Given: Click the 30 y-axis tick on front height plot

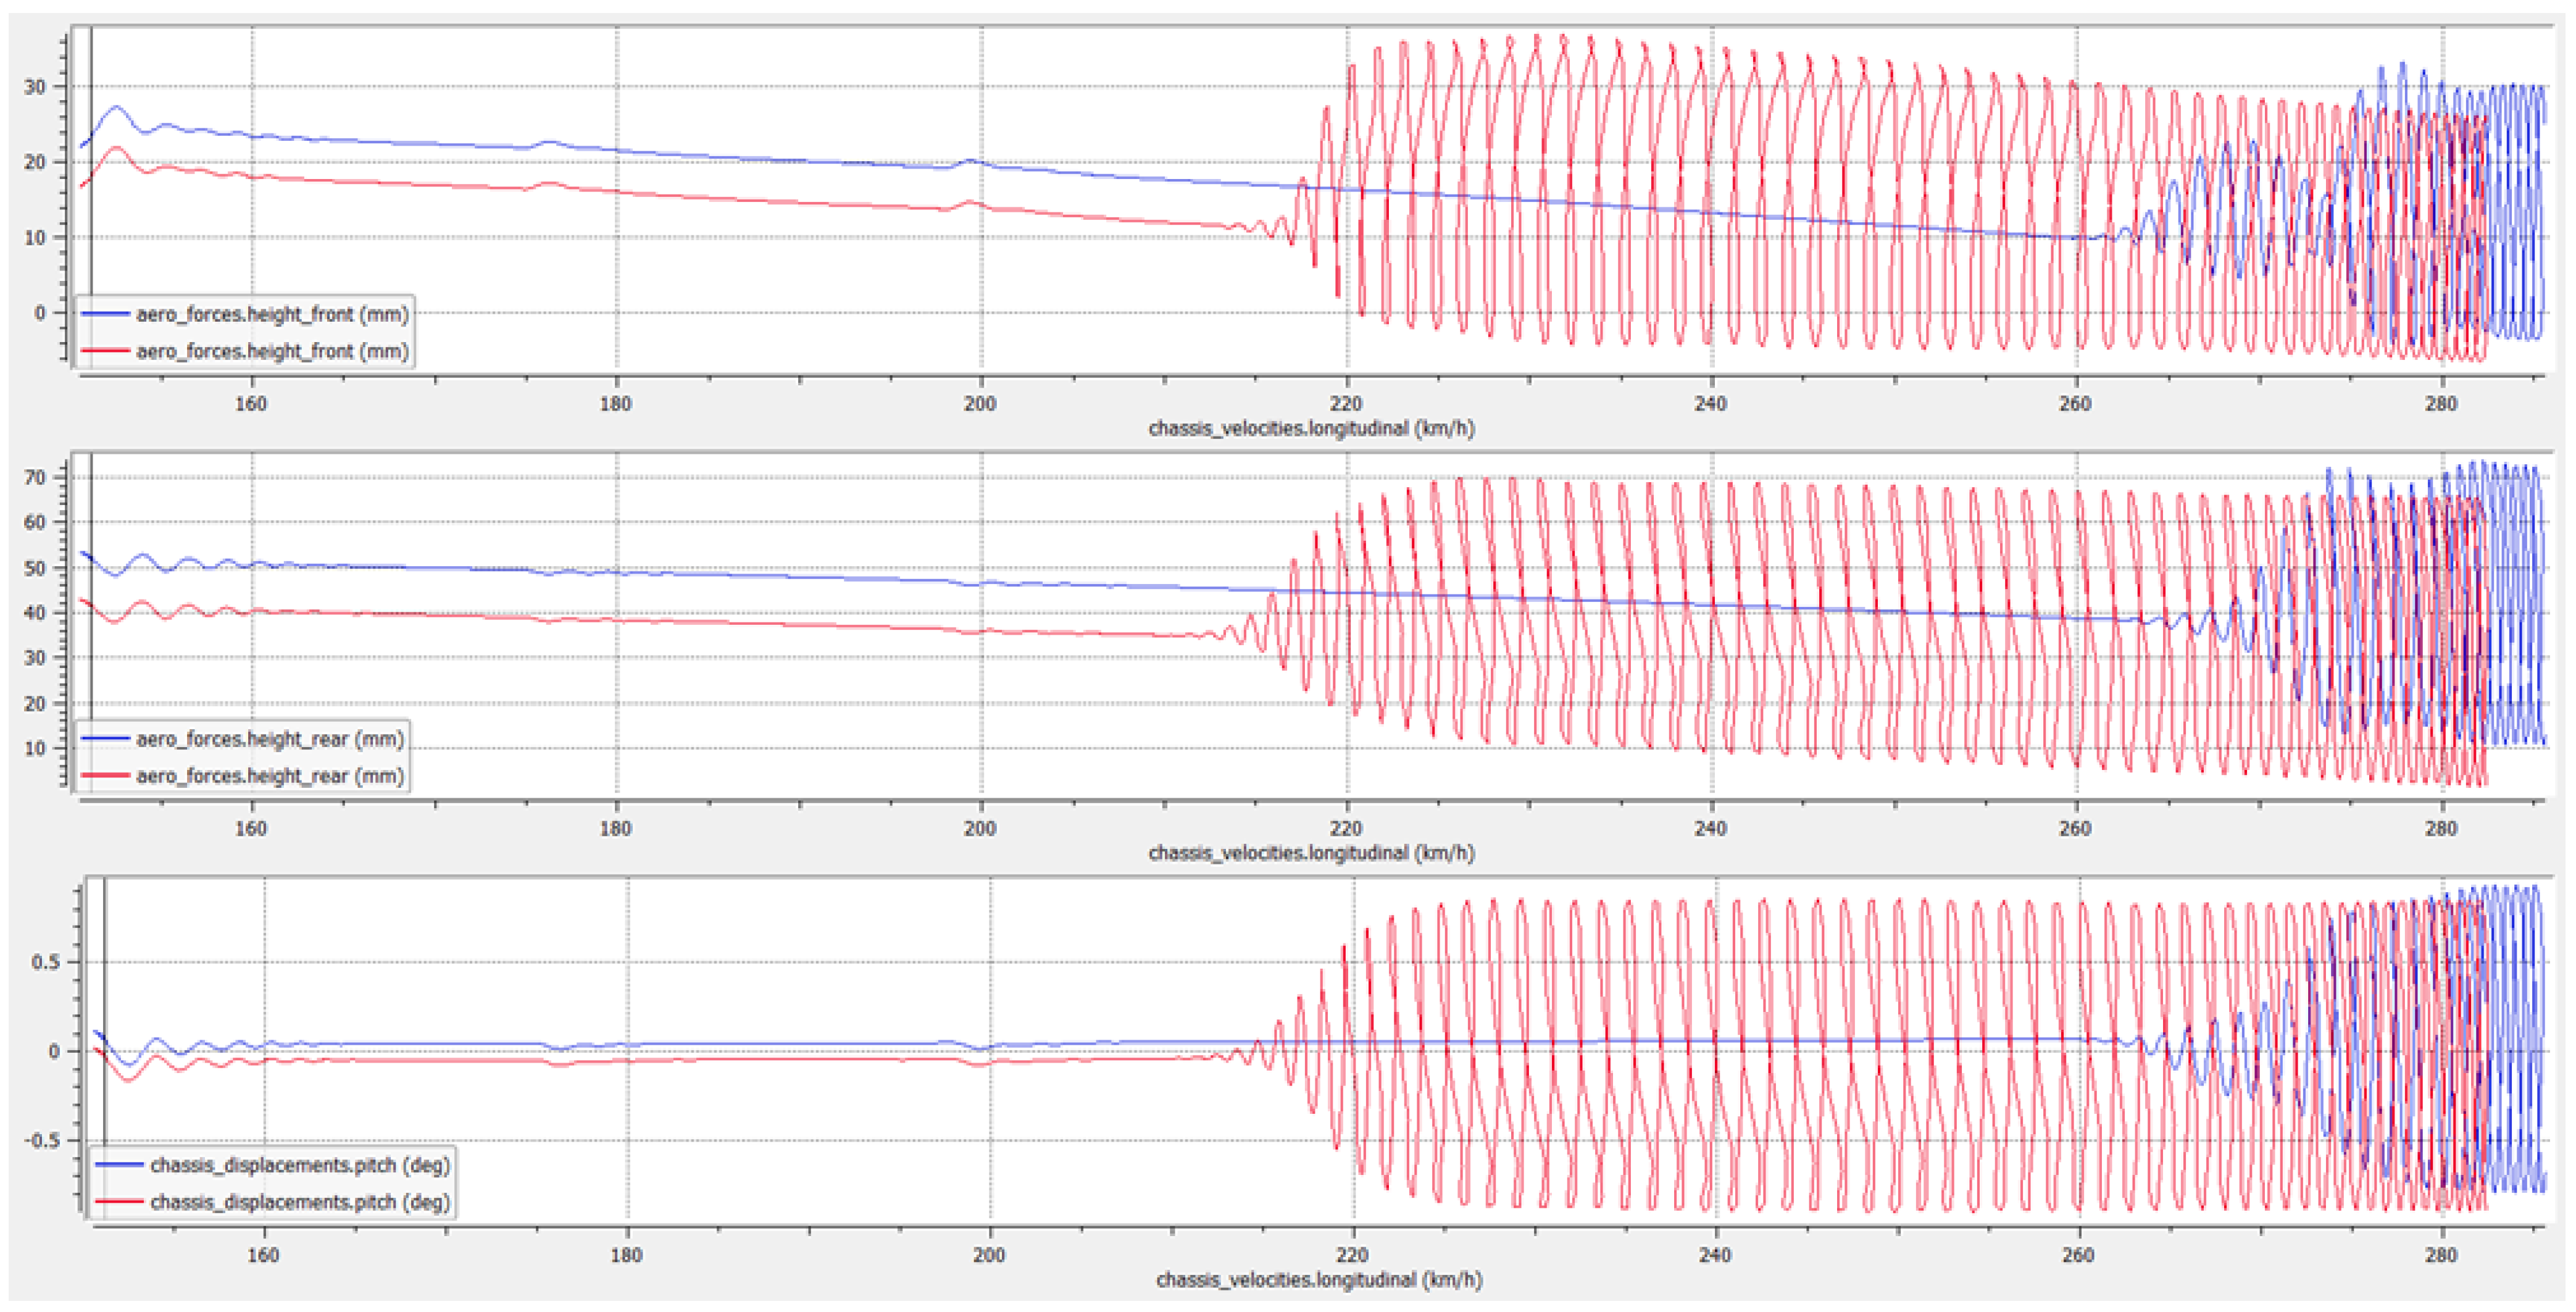Looking at the screenshot, I should click(x=35, y=87).
